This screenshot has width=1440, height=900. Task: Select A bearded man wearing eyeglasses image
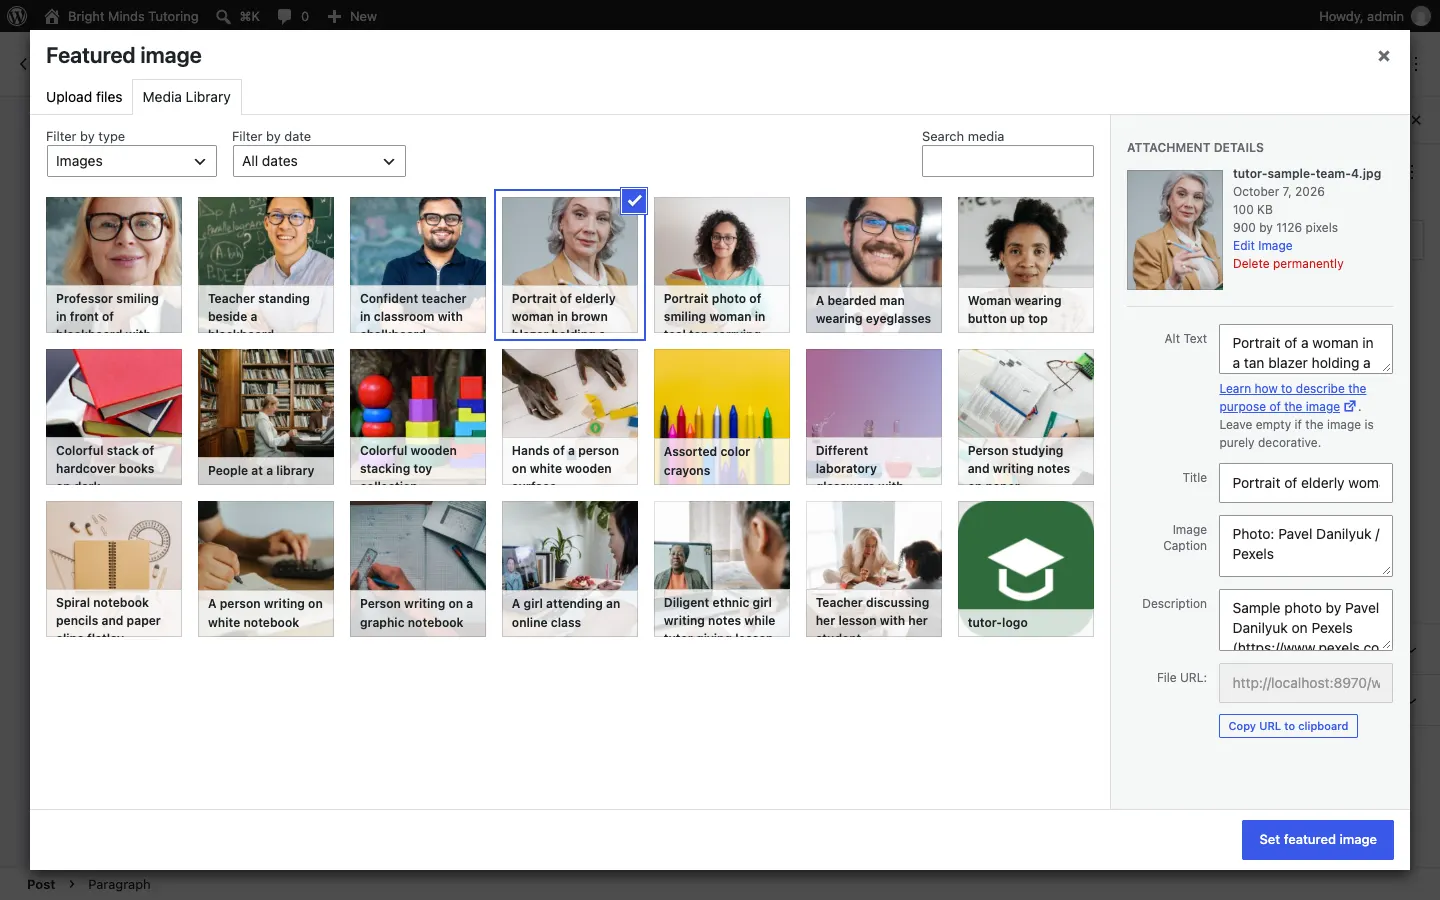874,265
